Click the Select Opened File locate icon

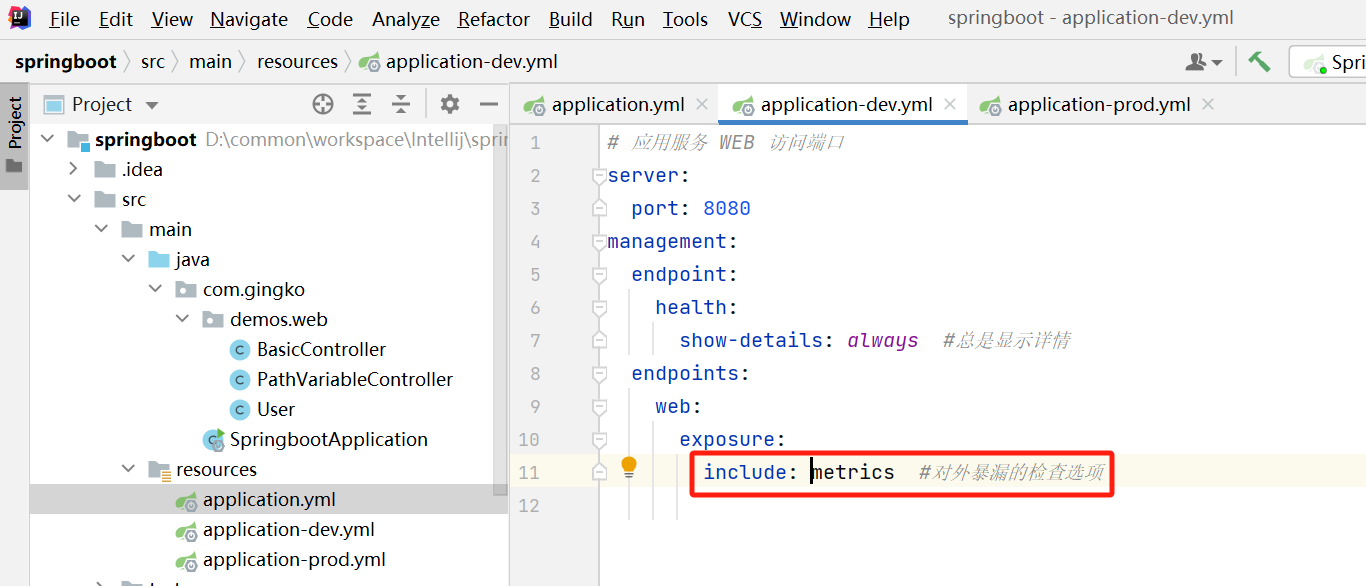(x=322, y=104)
